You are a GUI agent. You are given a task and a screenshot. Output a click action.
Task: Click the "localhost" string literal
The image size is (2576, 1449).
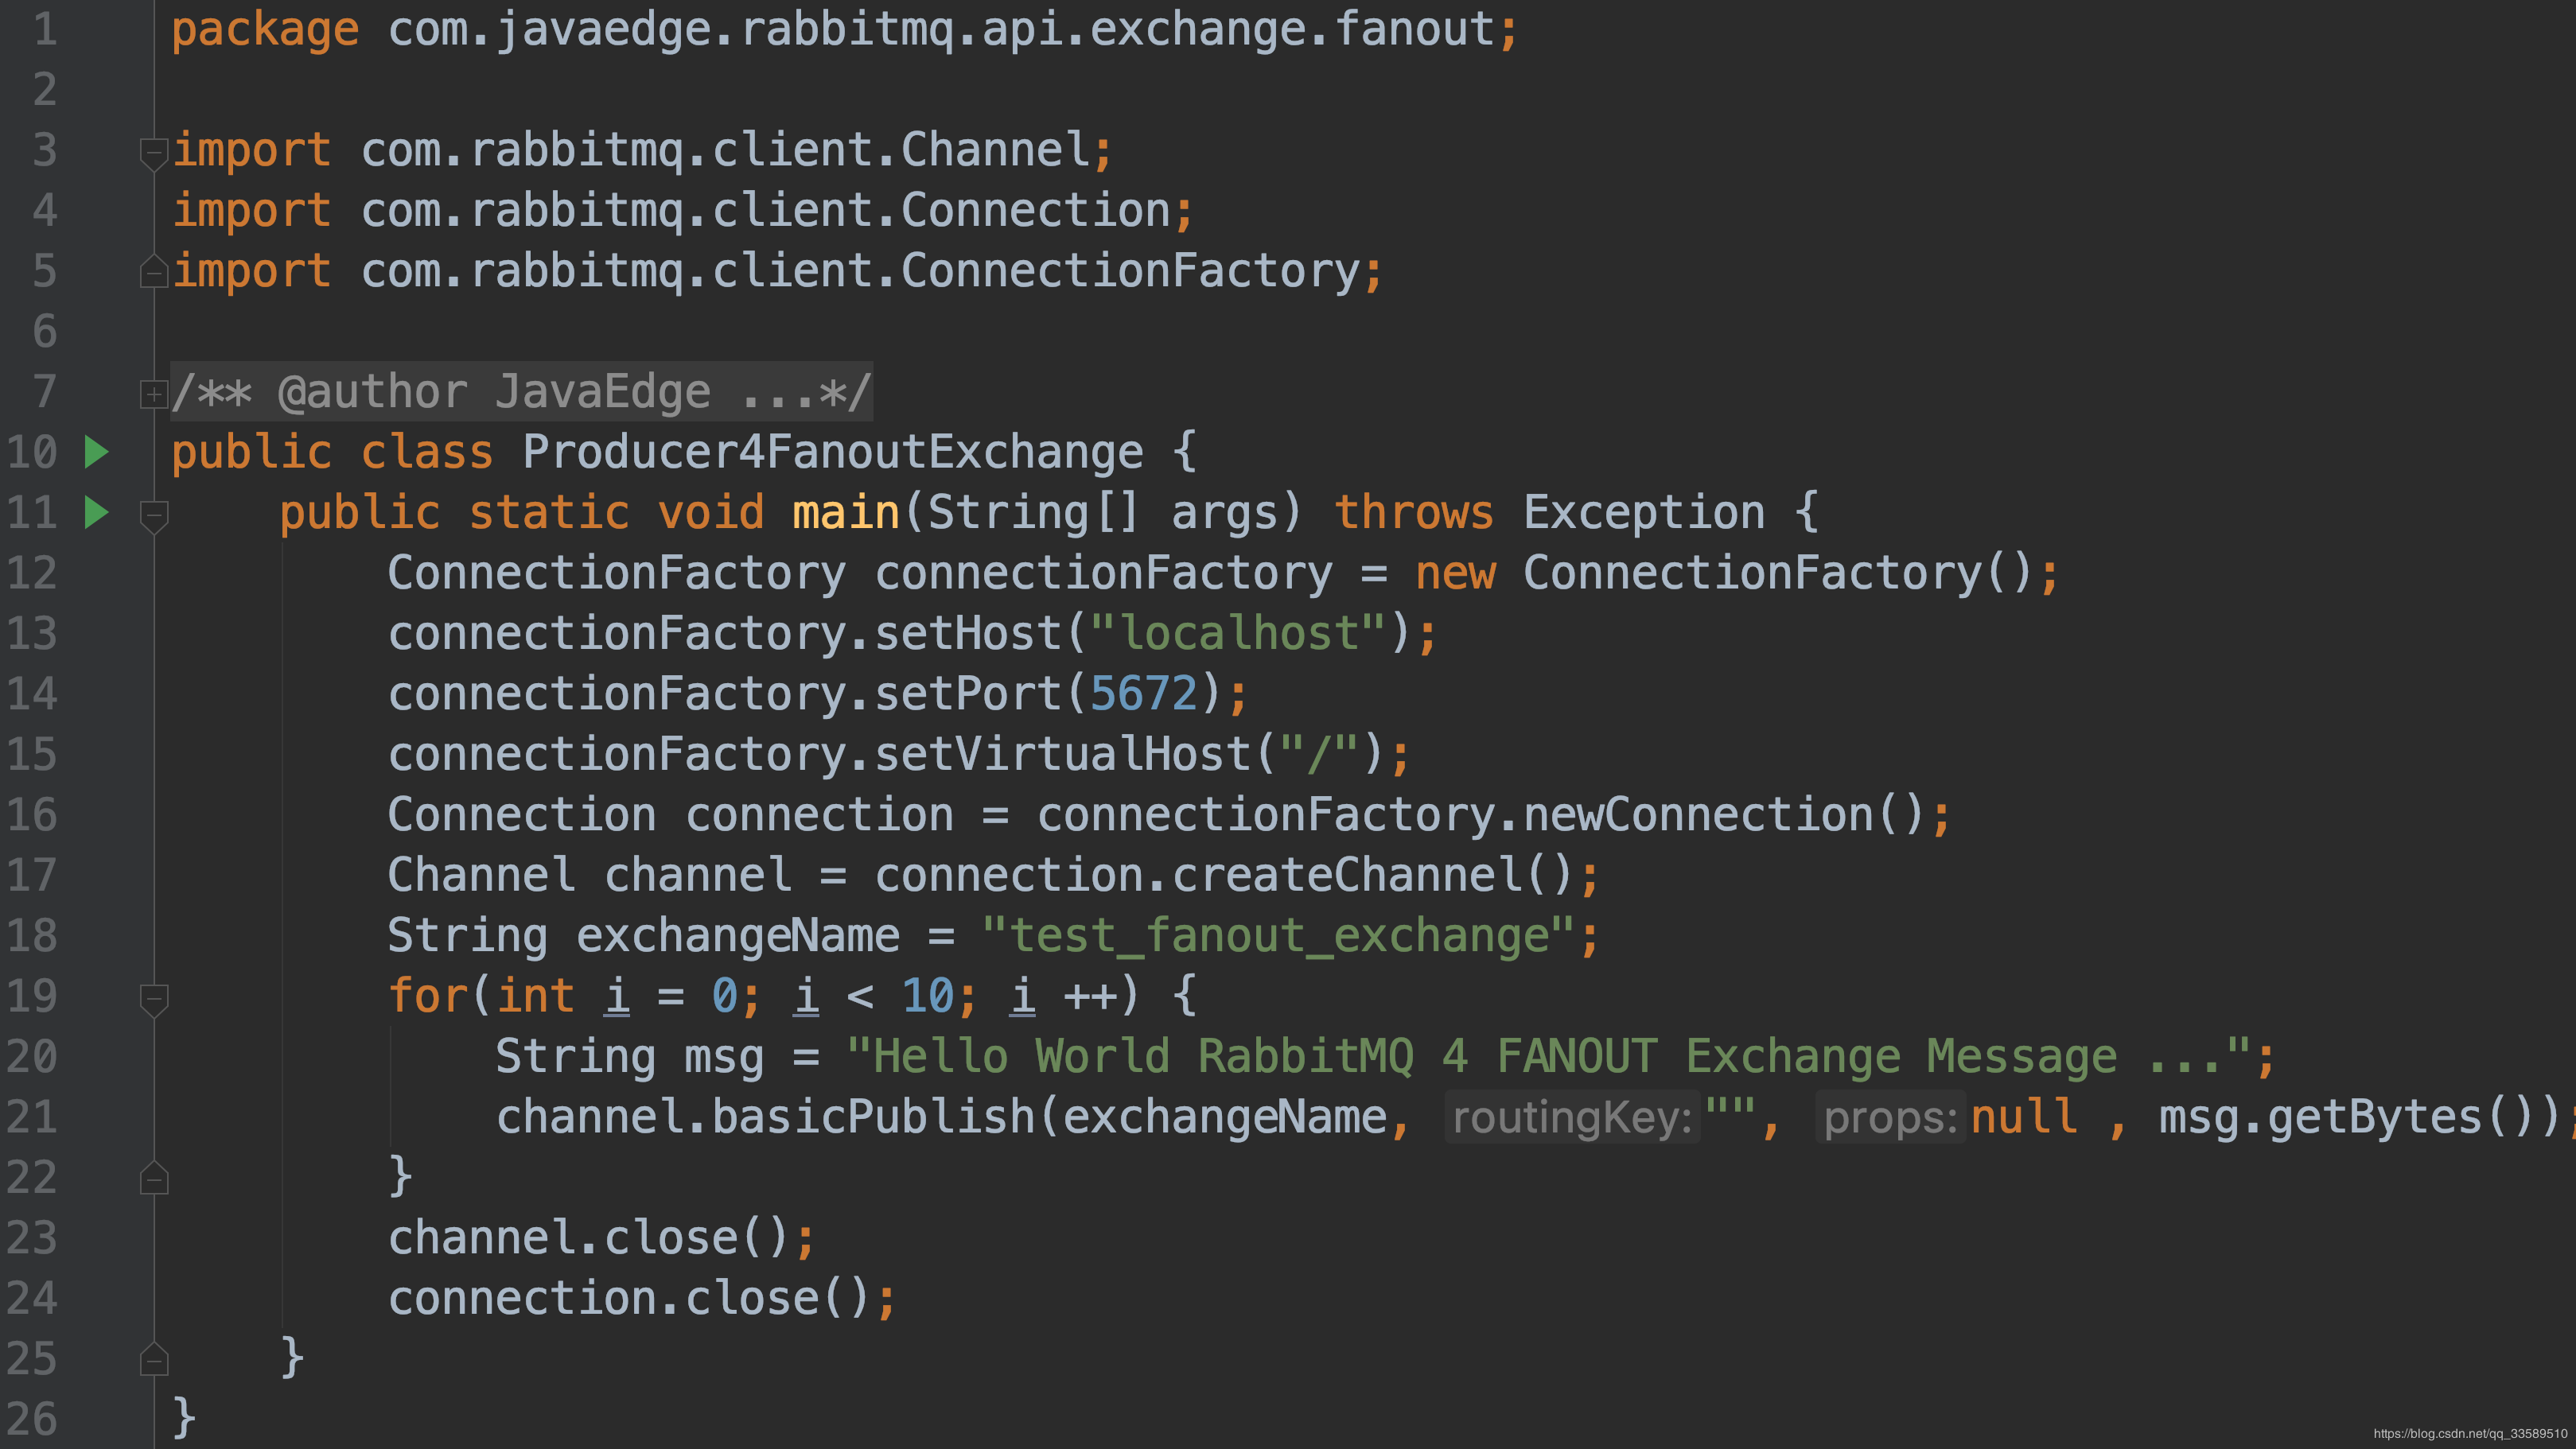point(1238,633)
